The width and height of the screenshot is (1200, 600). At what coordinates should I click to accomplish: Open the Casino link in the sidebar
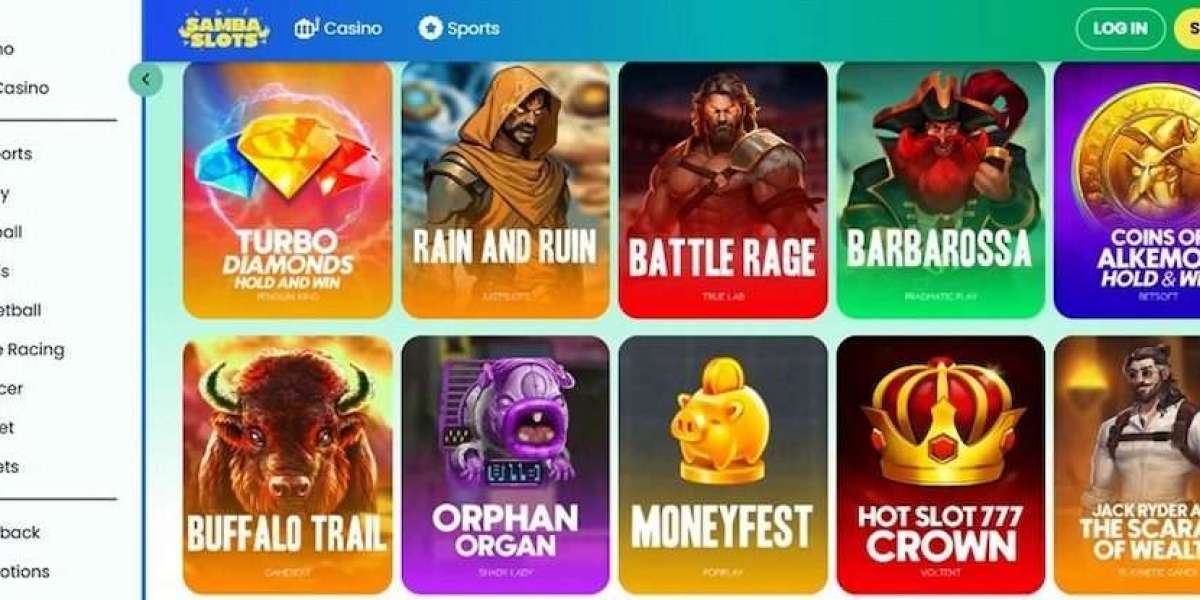tap(24, 88)
